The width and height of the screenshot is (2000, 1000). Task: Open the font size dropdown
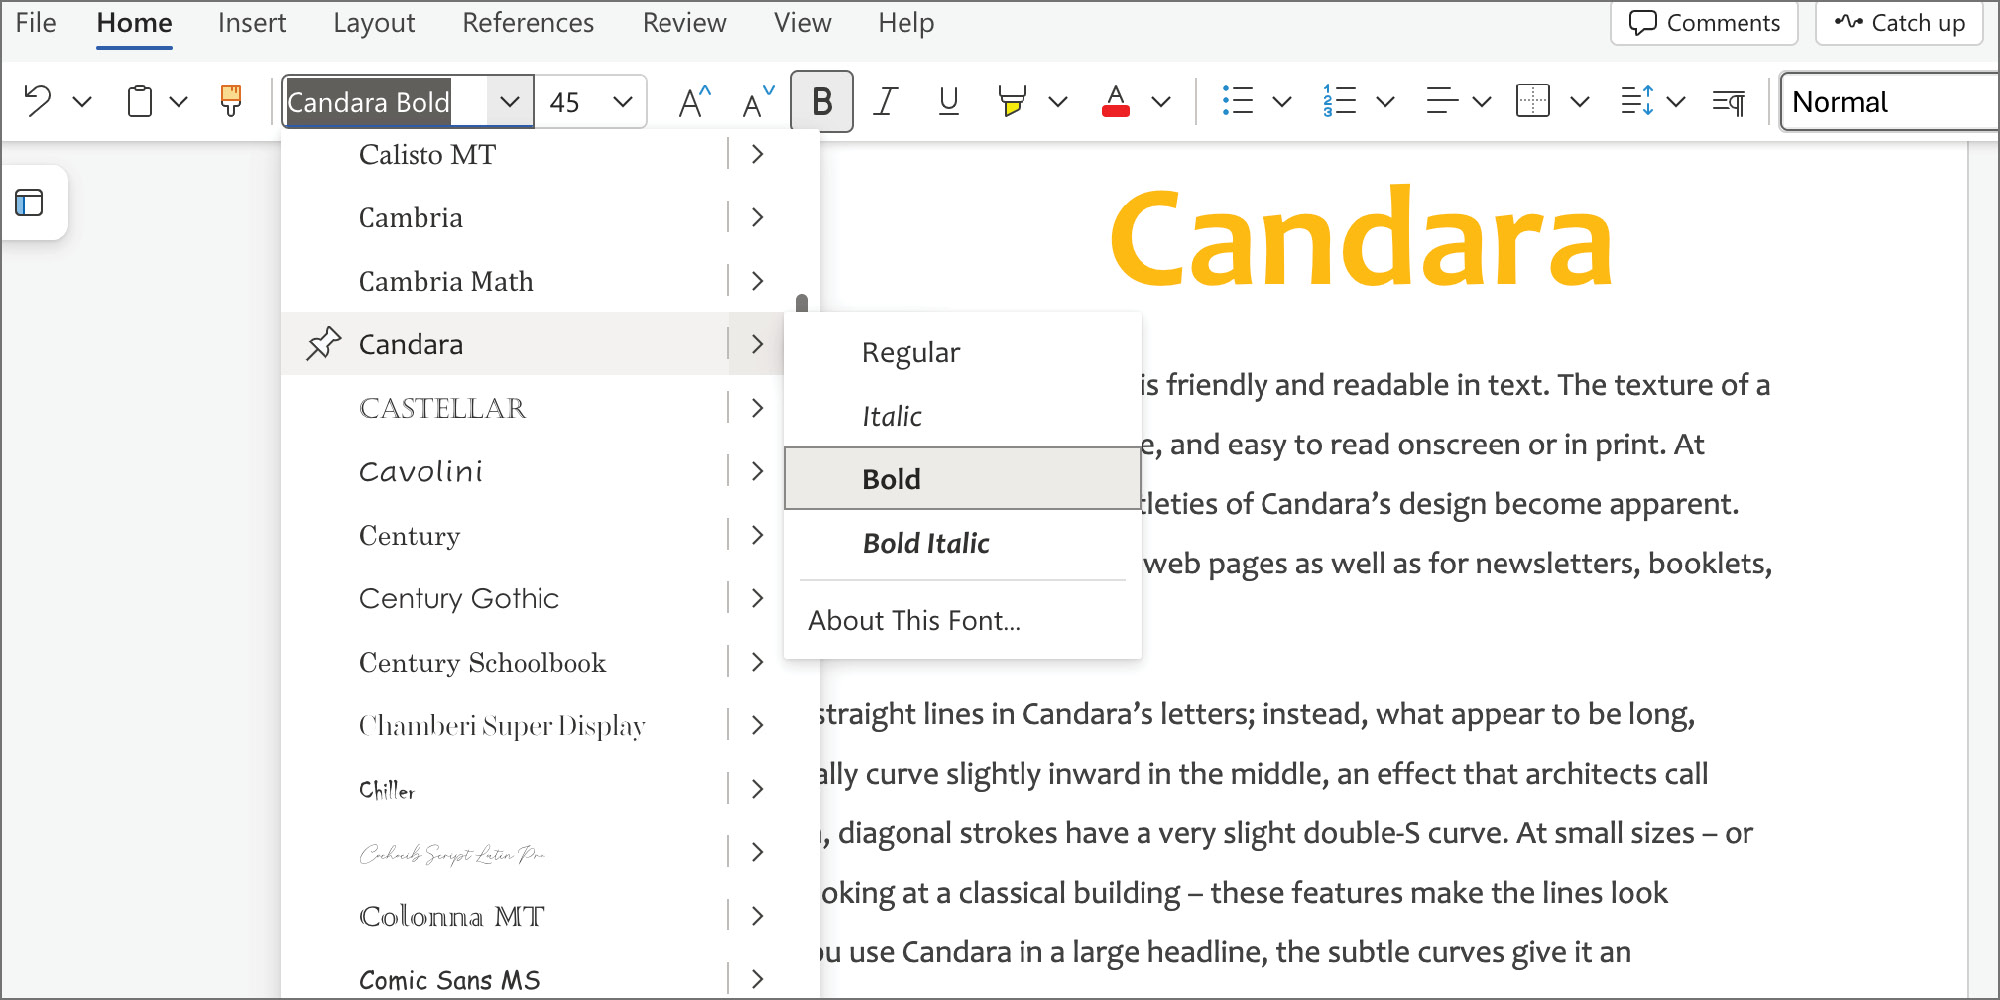622,101
